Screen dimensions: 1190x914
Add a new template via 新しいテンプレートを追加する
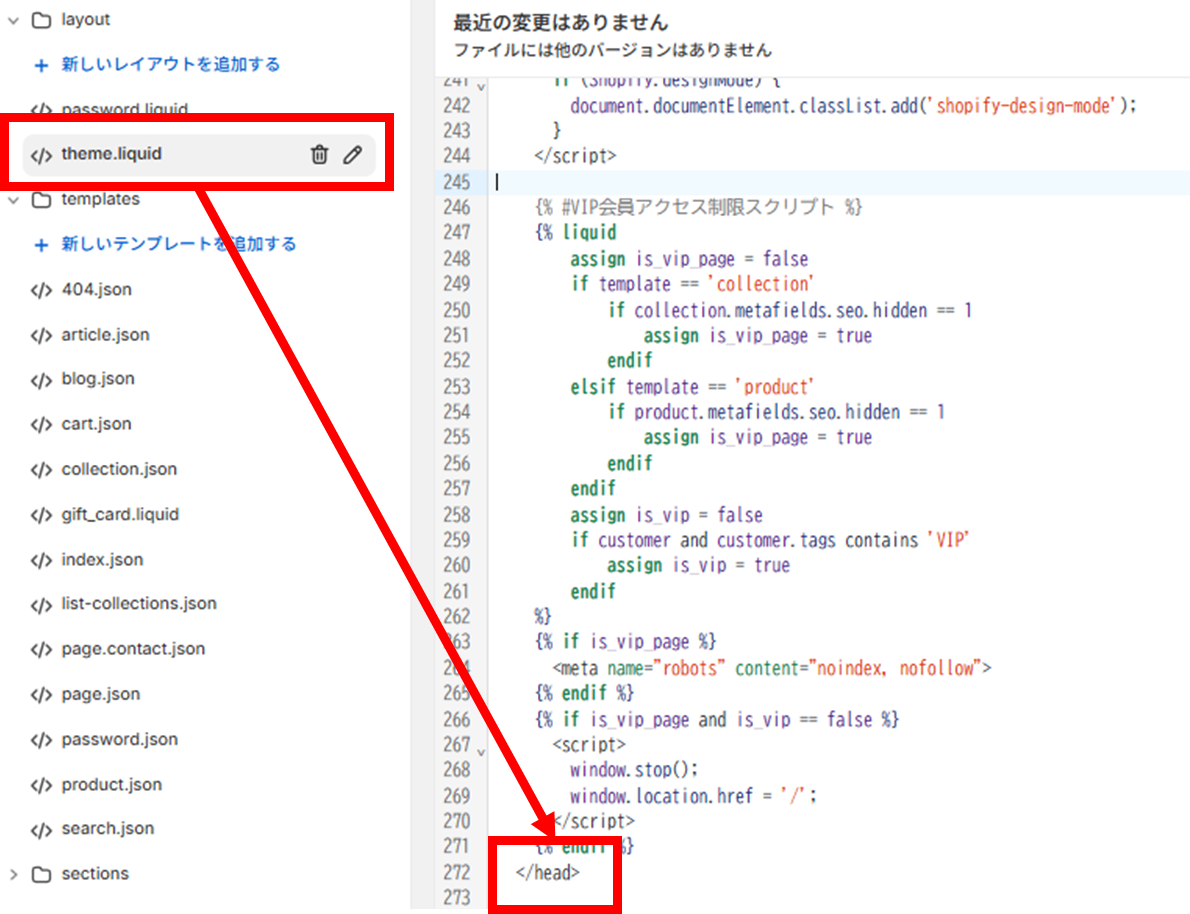click(x=178, y=244)
